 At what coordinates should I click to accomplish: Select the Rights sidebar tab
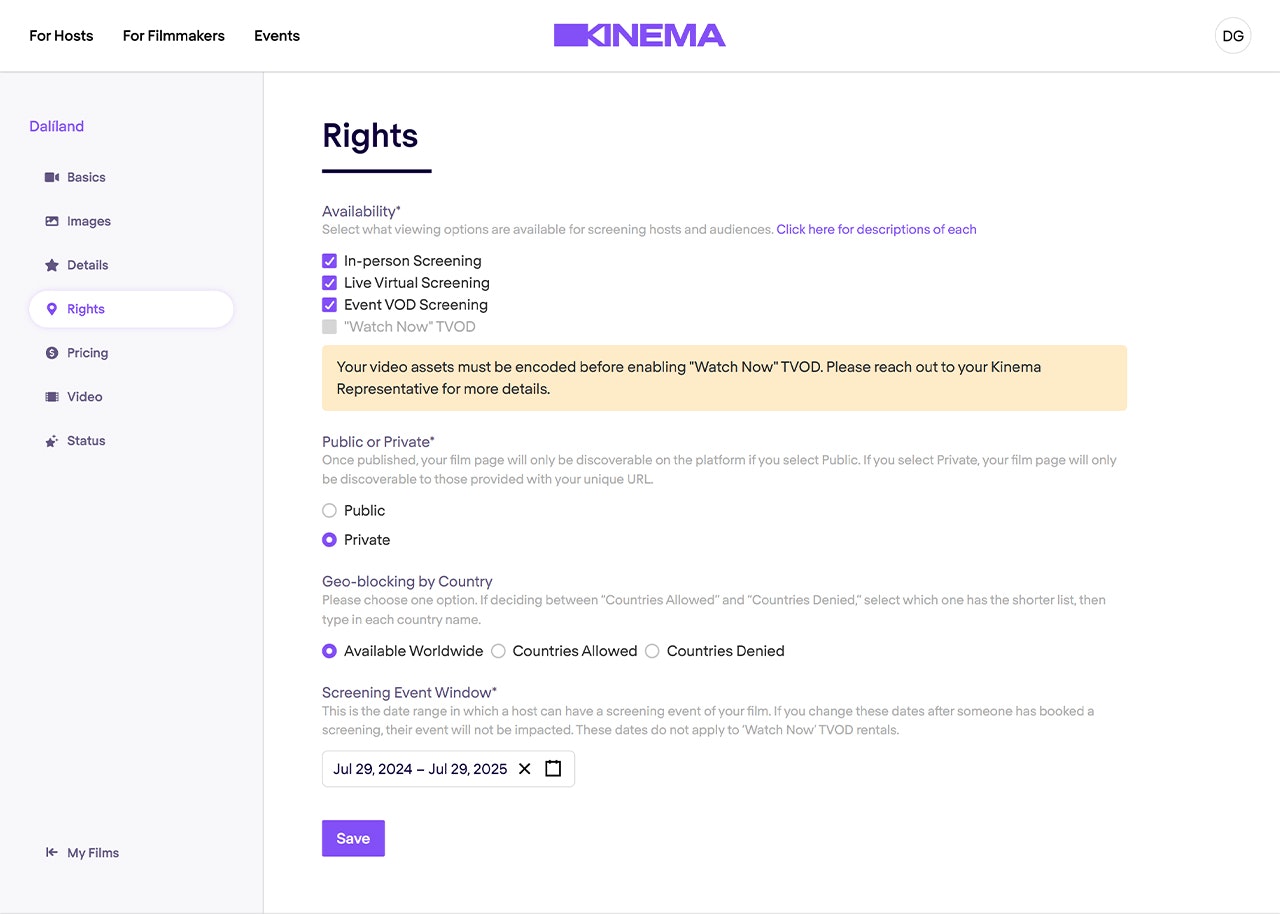click(131, 309)
